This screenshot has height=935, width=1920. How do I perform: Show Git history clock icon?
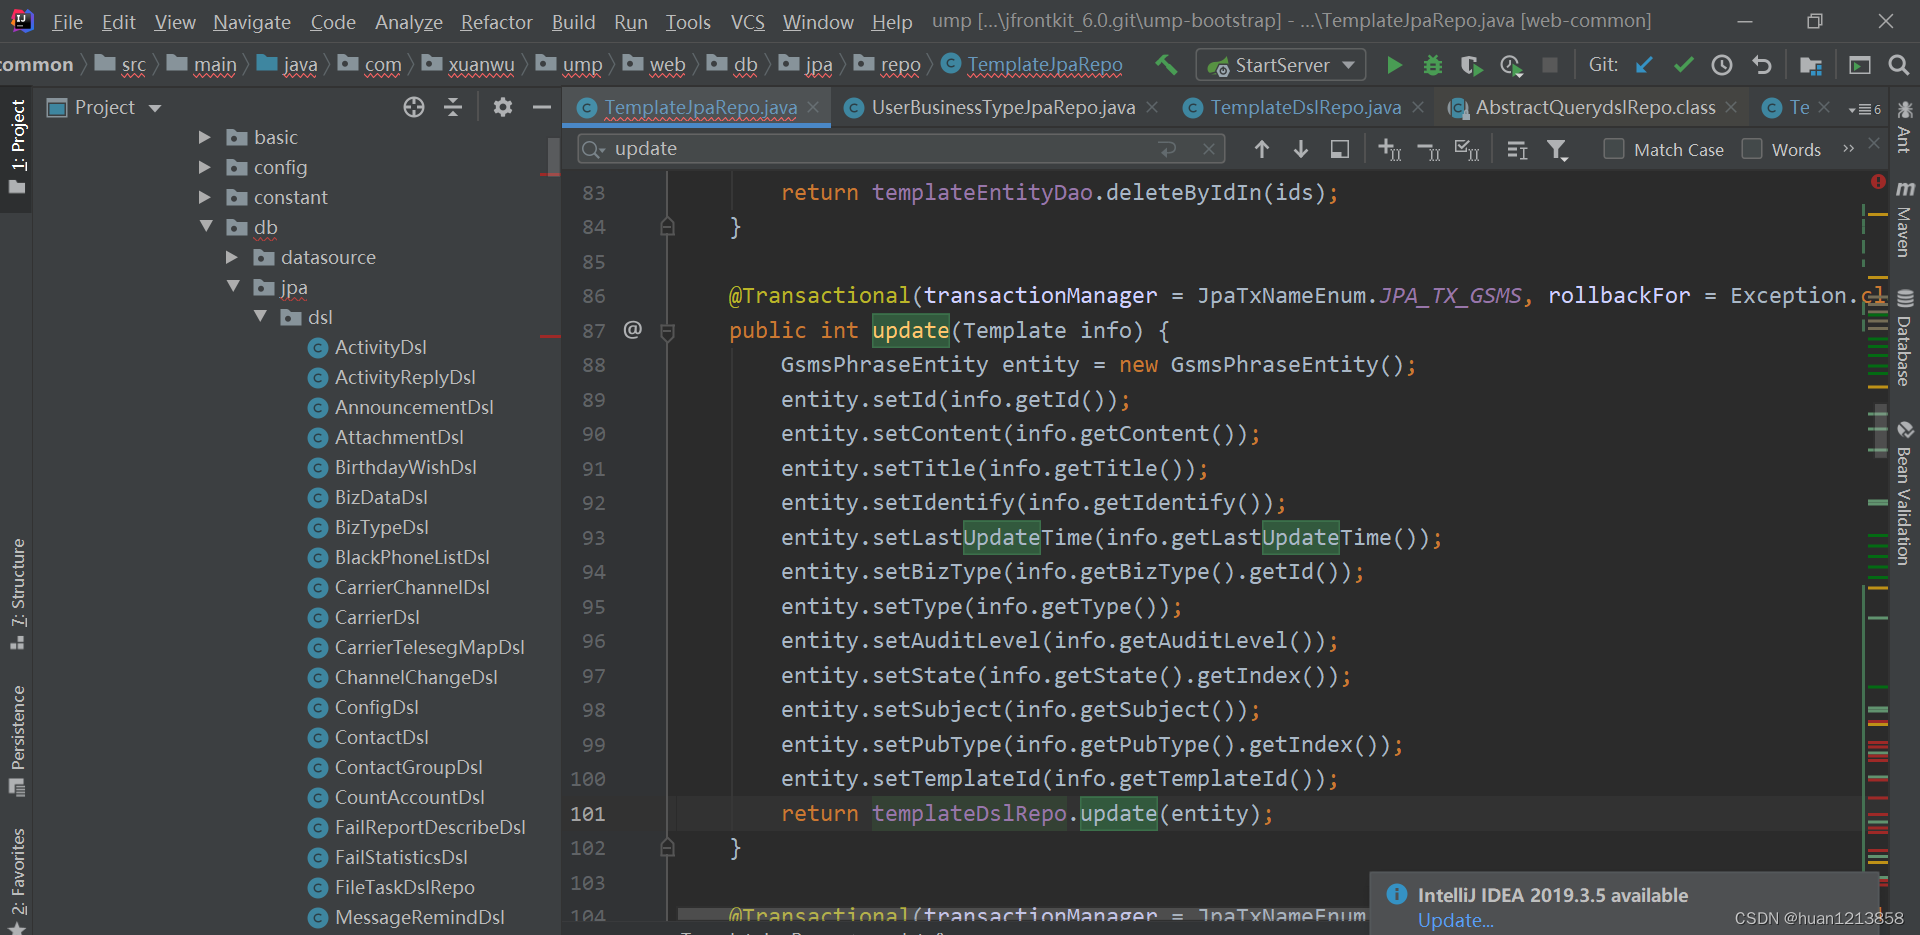[x=1722, y=65]
